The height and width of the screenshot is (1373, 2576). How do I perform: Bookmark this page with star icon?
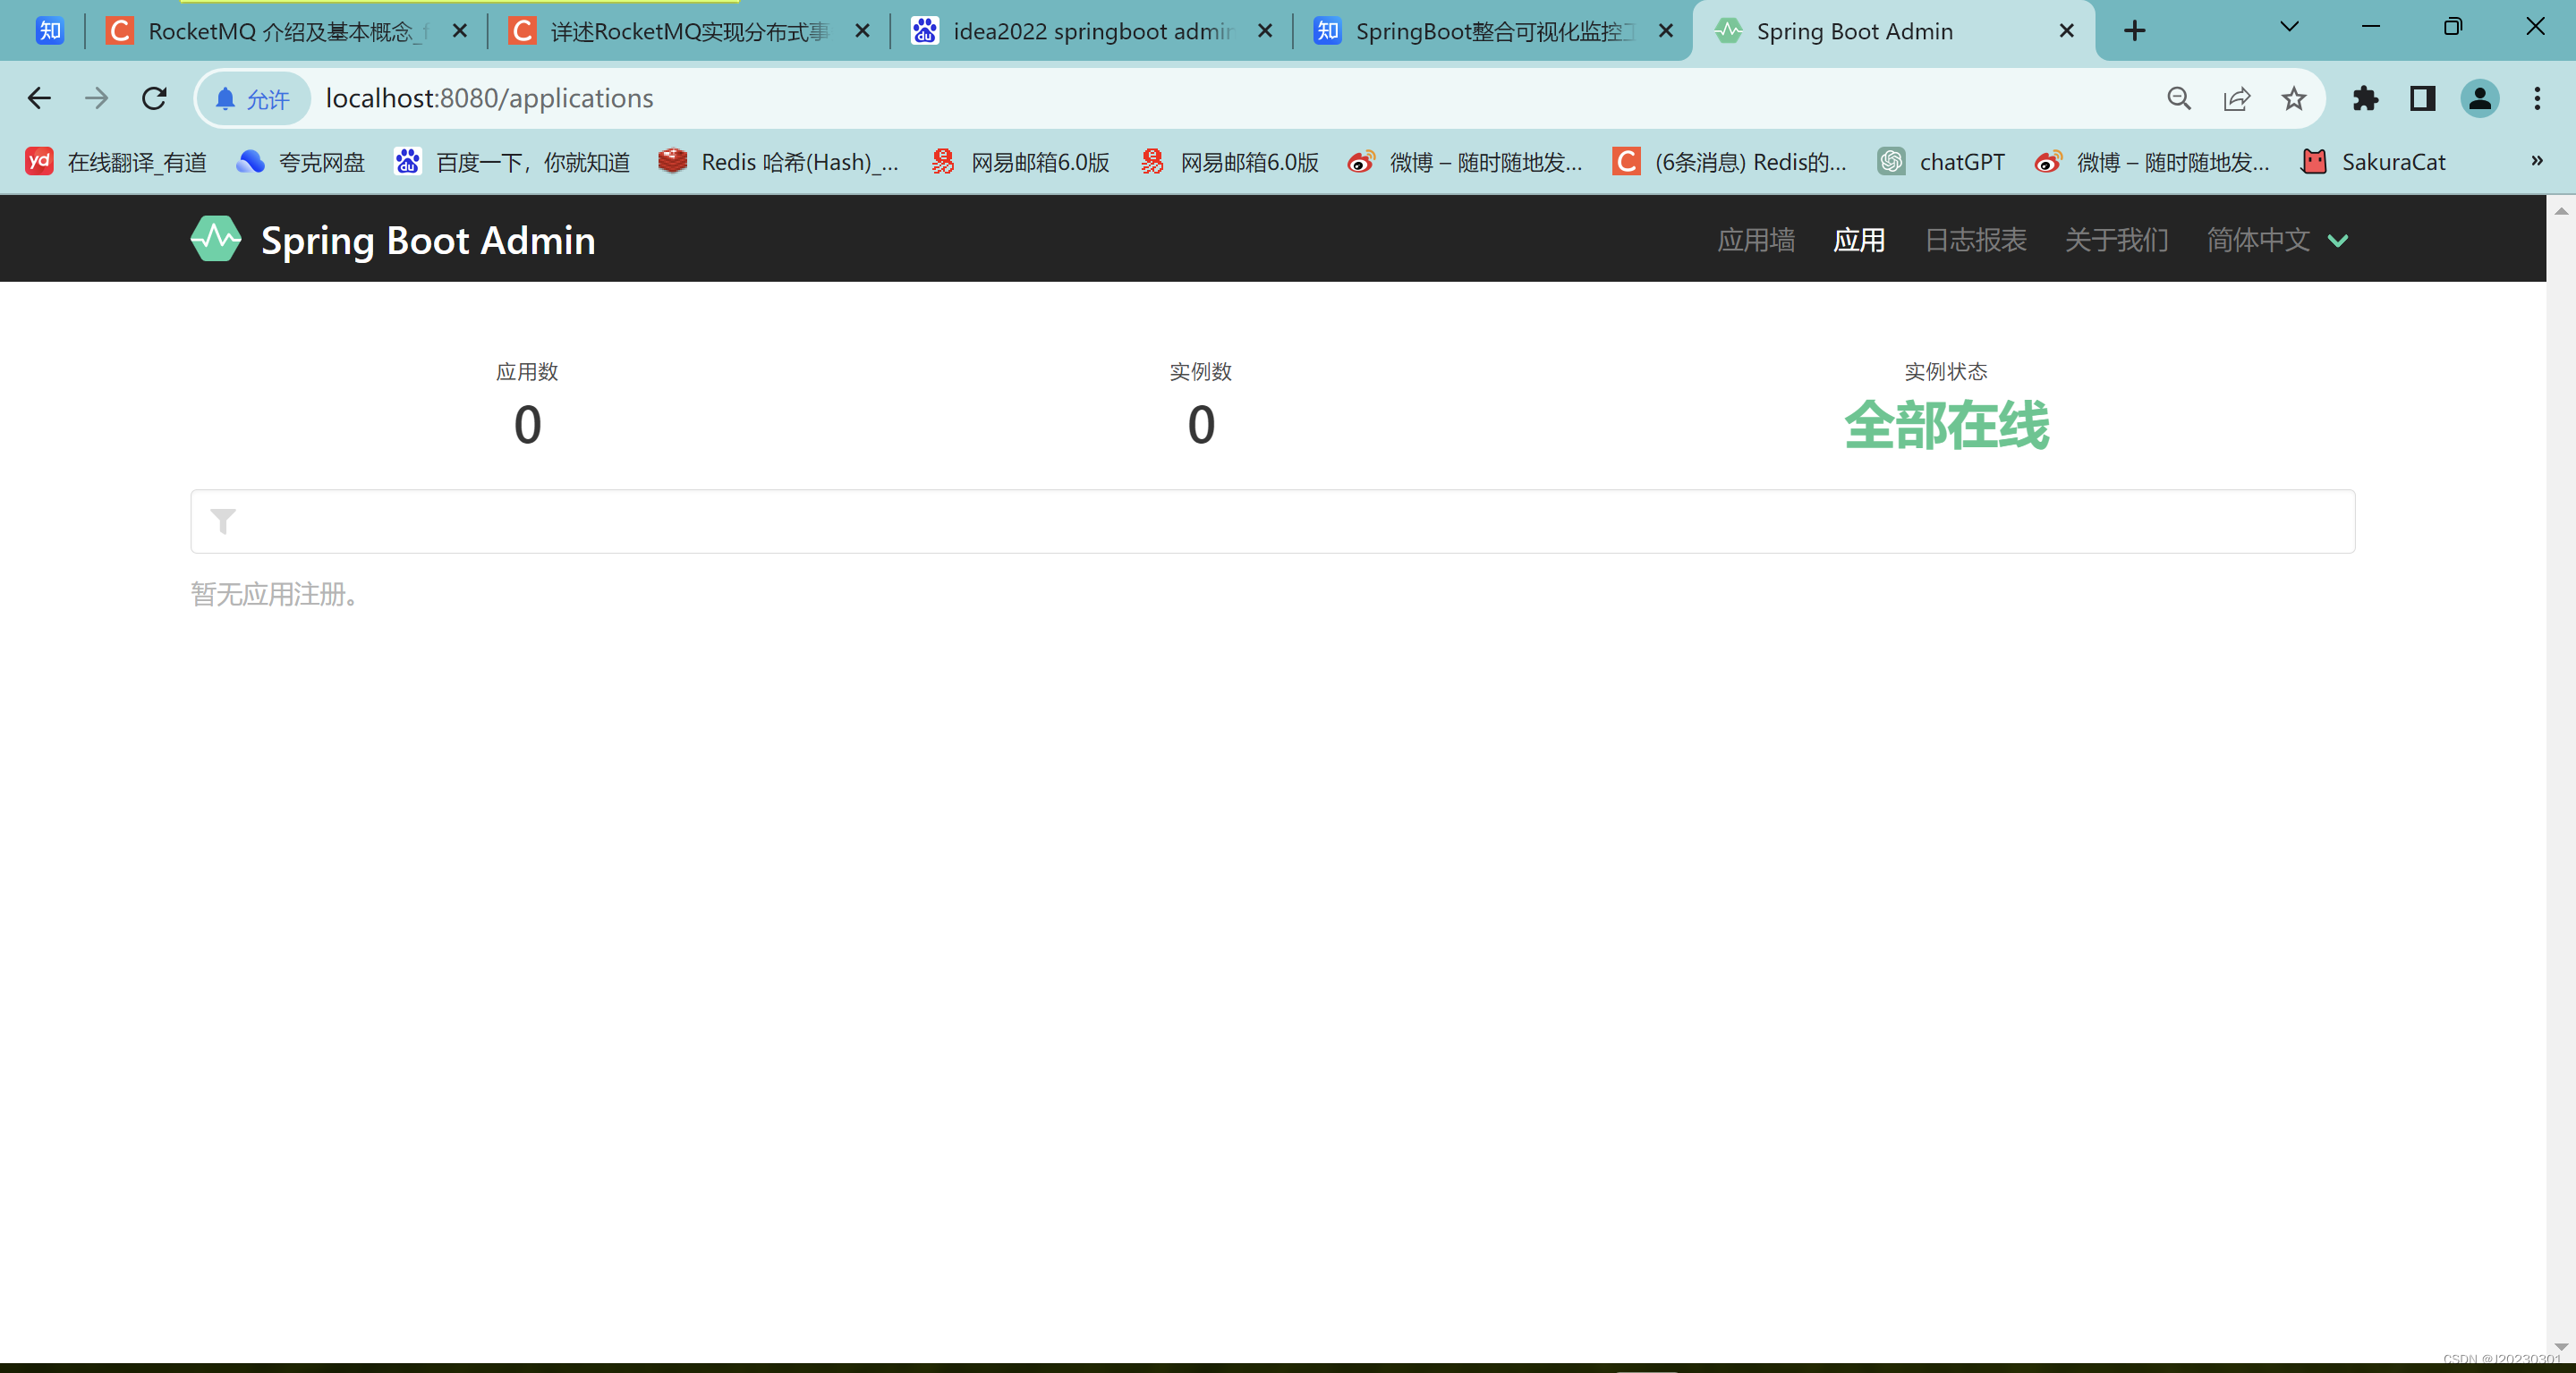pos(2293,98)
